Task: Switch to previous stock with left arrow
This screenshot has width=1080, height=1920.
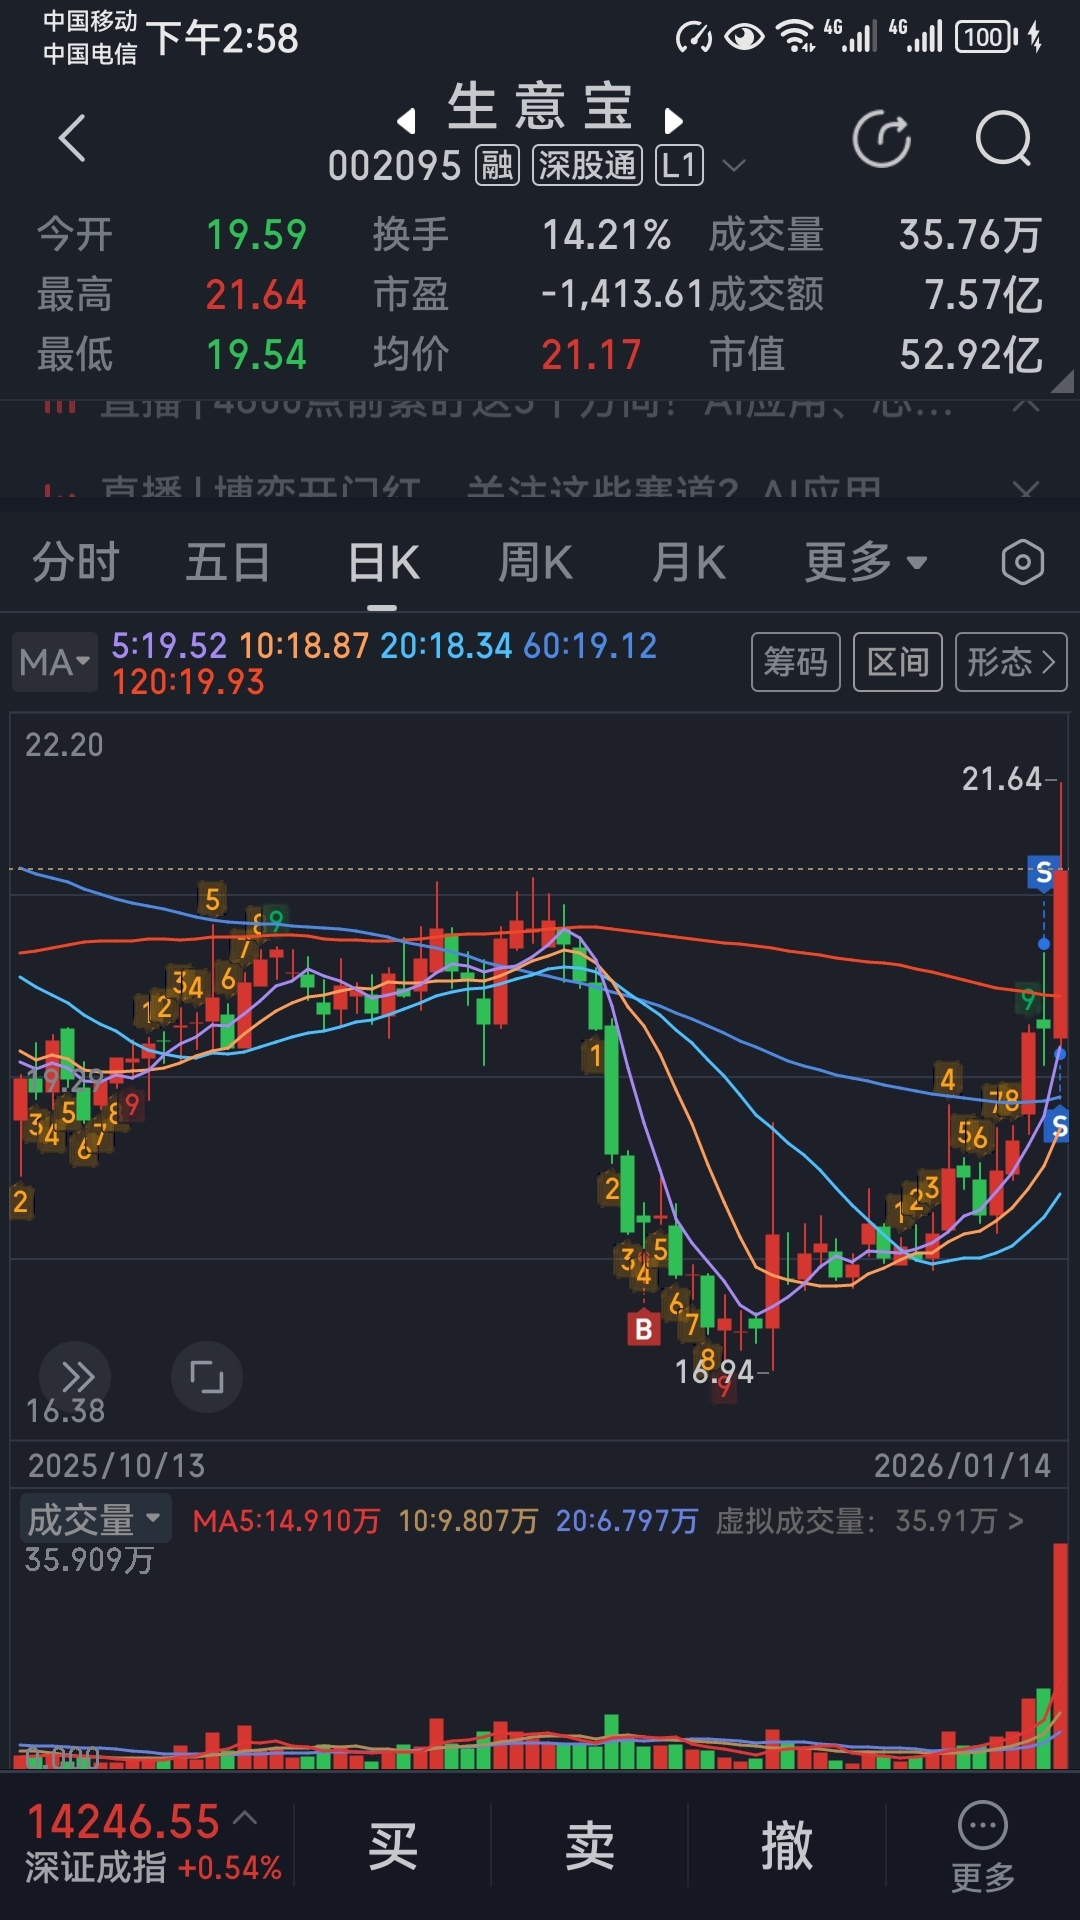Action: point(406,121)
